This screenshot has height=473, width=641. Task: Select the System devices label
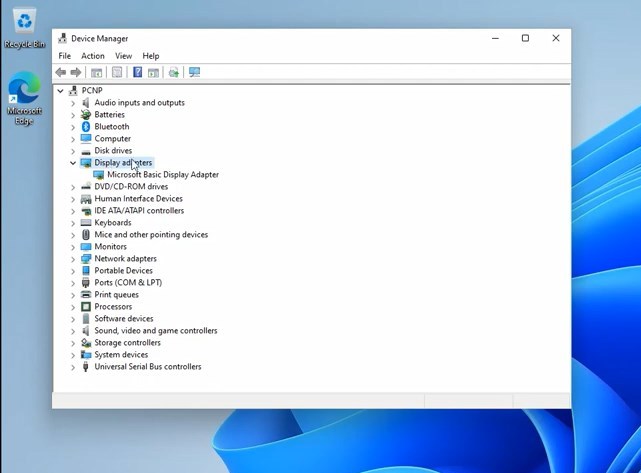[x=121, y=354]
